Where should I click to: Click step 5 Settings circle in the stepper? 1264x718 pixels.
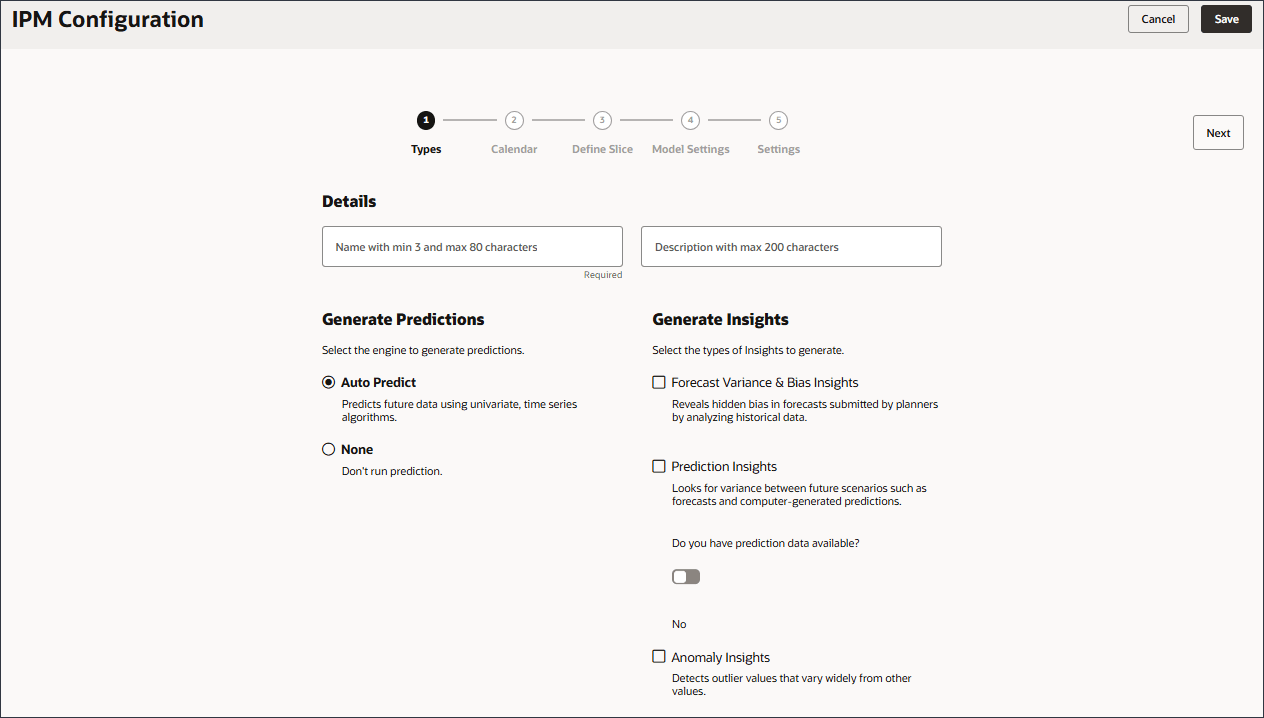coord(778,120)
